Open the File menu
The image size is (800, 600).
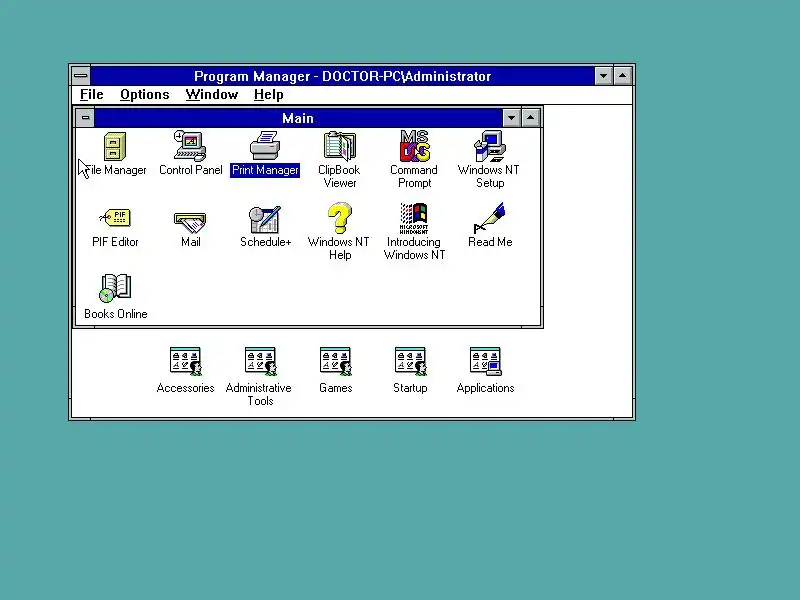pyautogui.click(x=92, y=95)
